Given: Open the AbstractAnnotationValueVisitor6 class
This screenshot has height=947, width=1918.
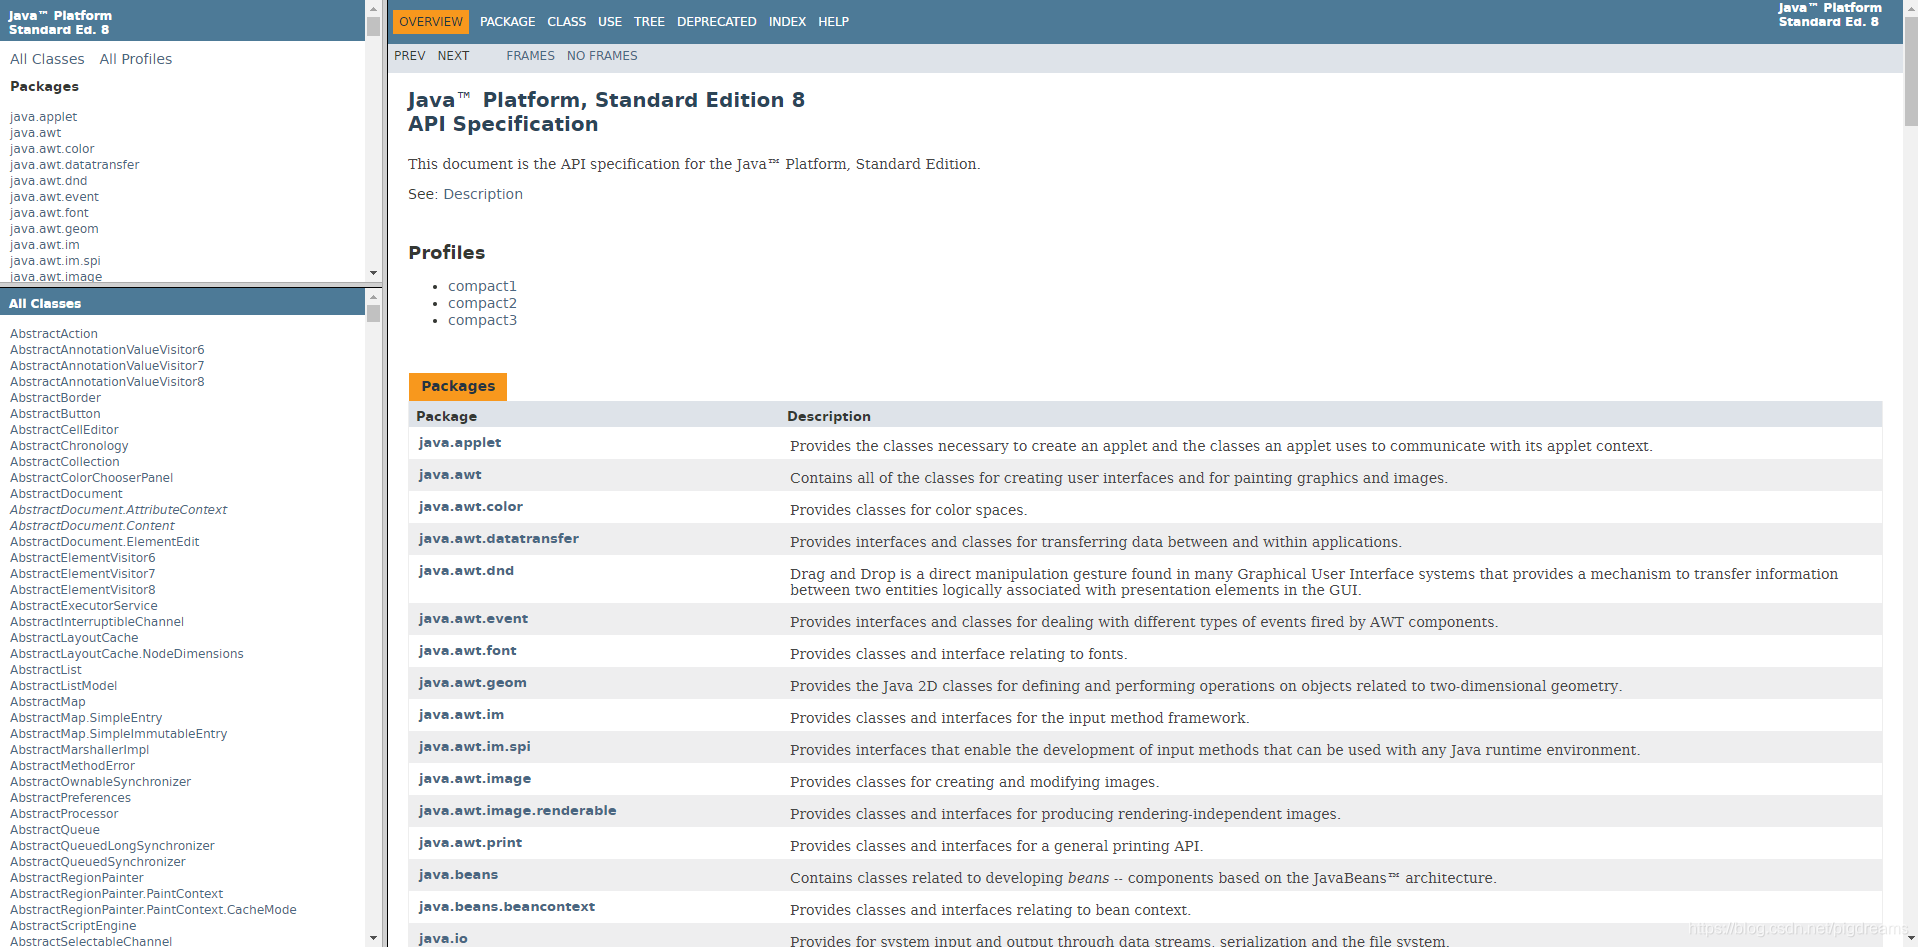Looking at the screenshot, I should coord(107,350).
